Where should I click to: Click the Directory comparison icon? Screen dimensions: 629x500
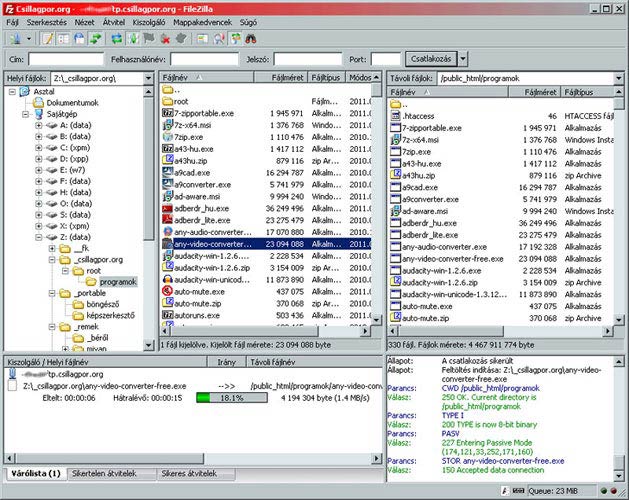(x=221, y=38)
